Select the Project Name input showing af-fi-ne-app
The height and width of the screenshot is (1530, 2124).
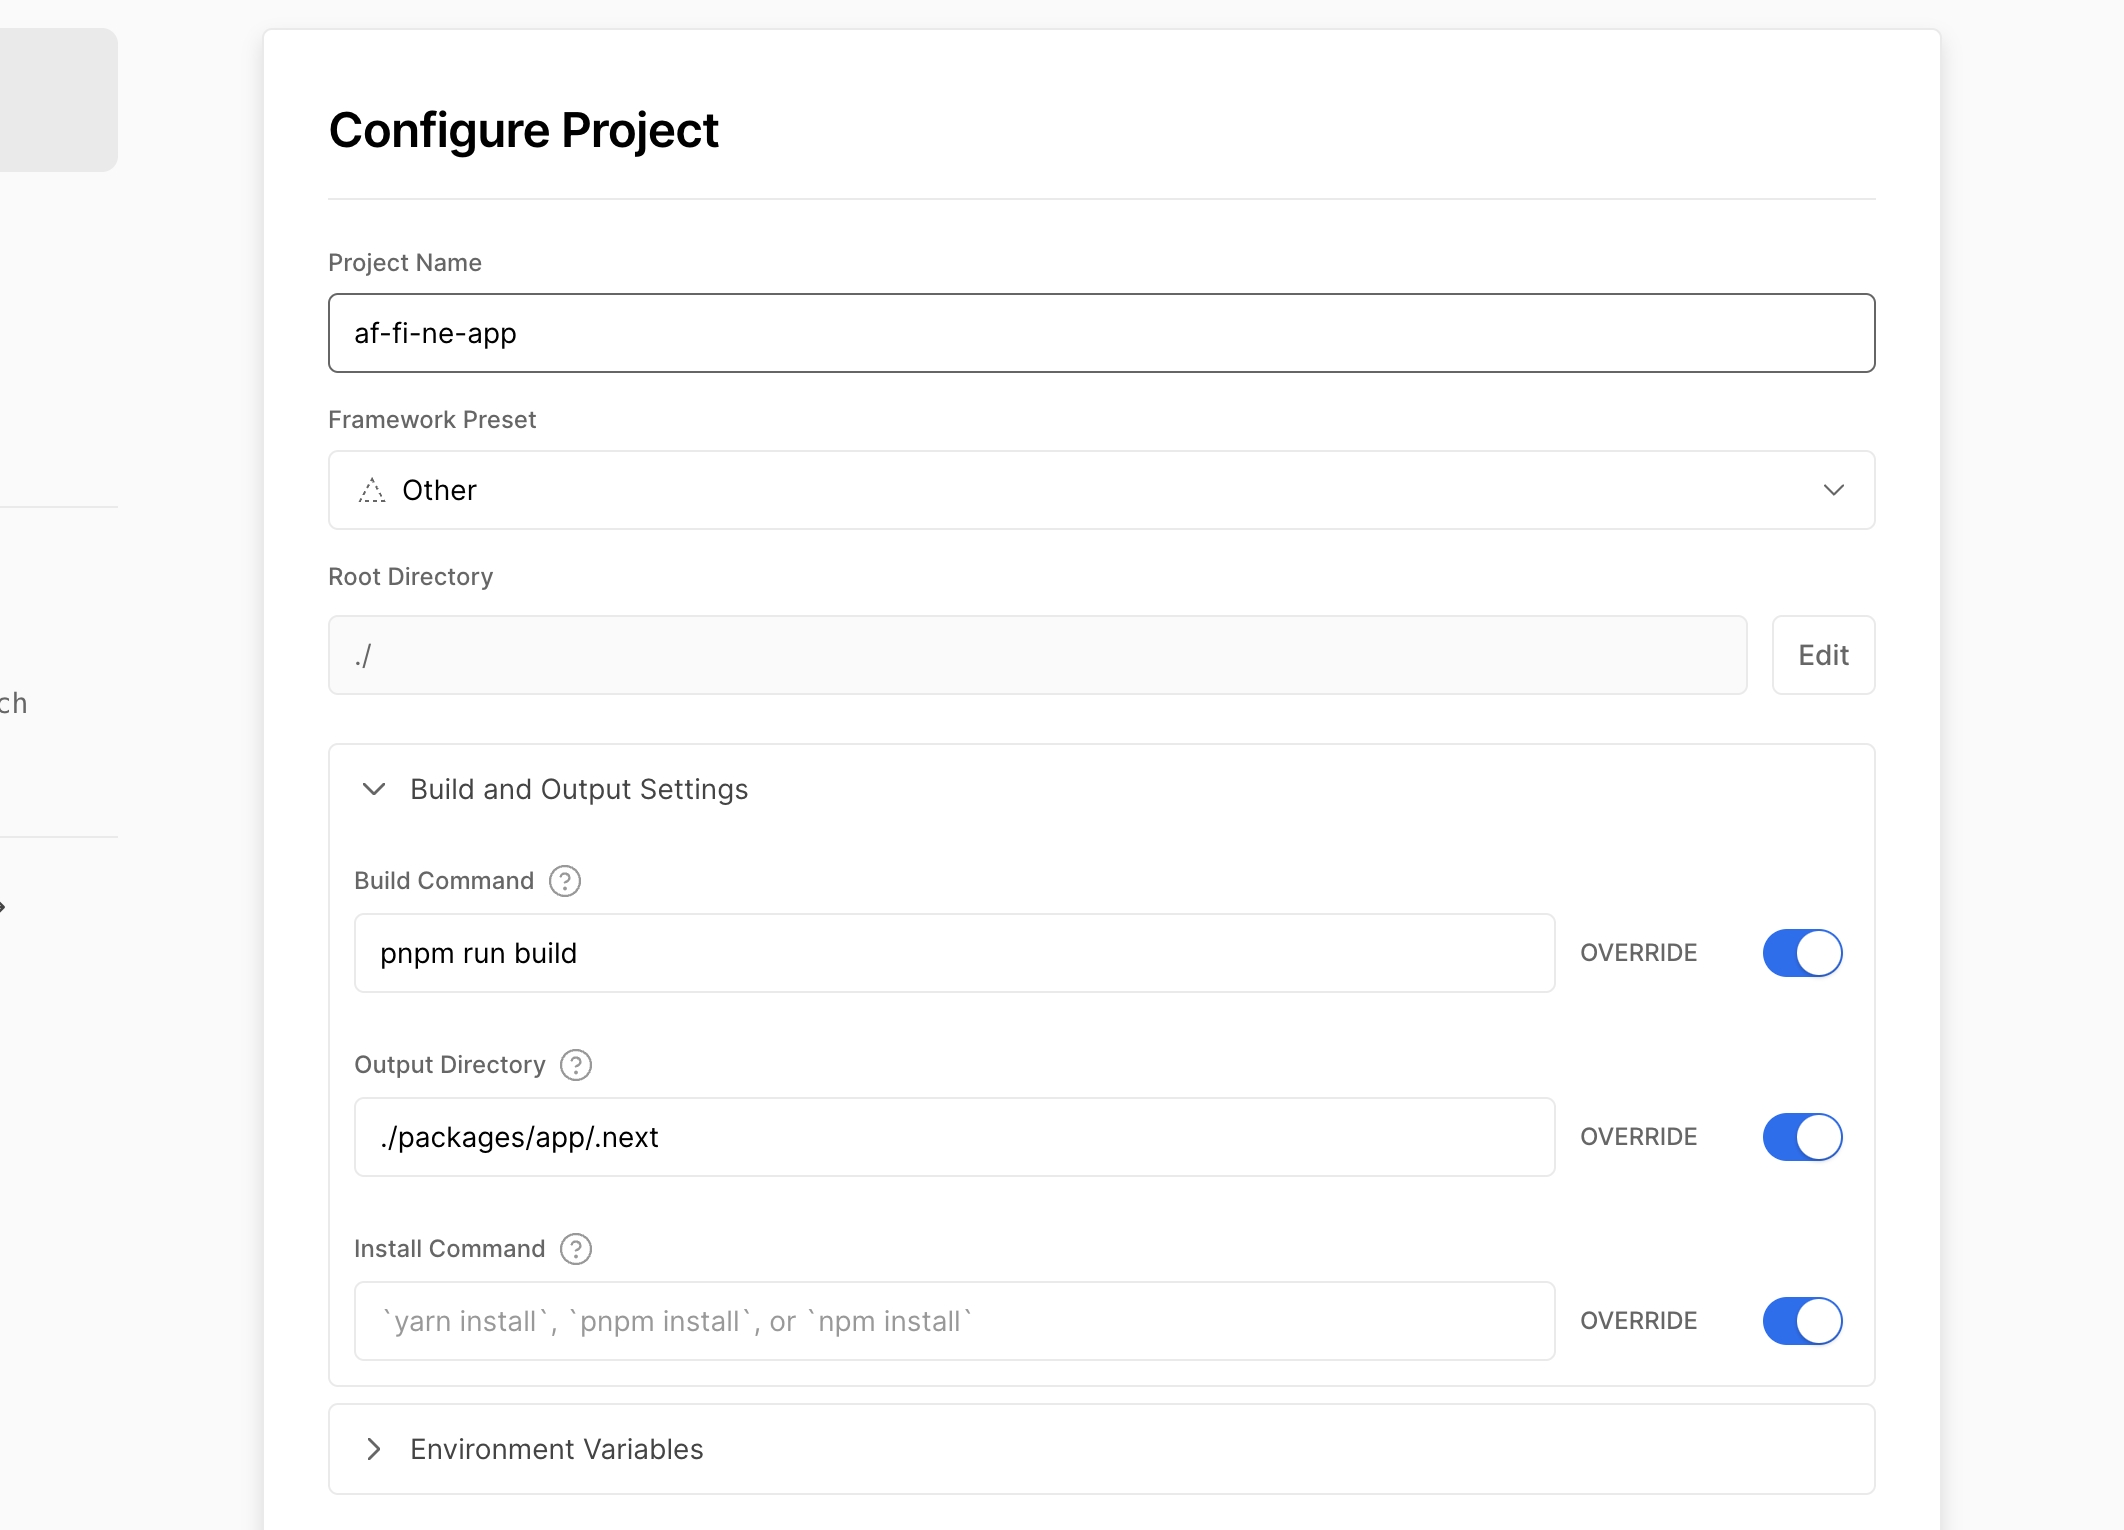click(1100, 333)
